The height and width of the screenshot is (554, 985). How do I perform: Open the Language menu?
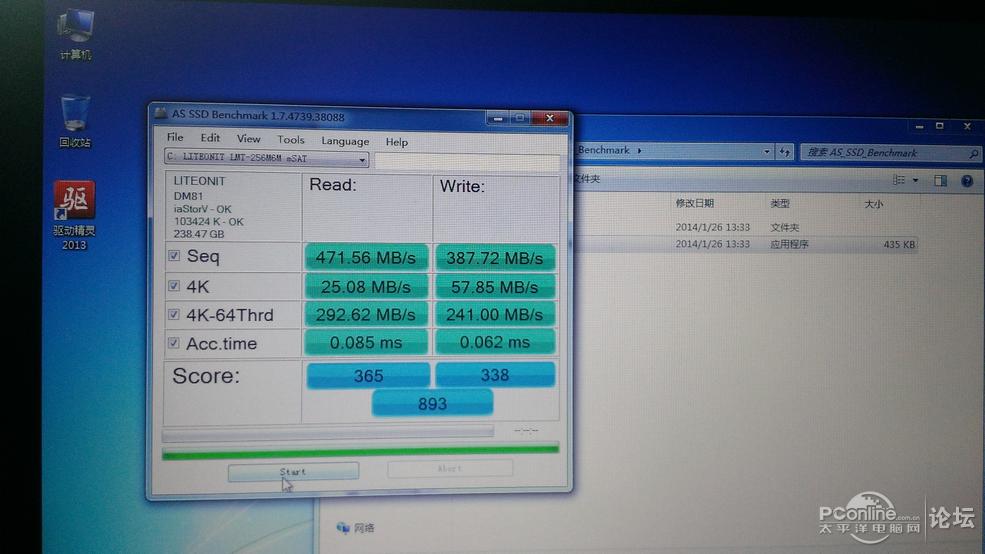(x=345, y=141)
